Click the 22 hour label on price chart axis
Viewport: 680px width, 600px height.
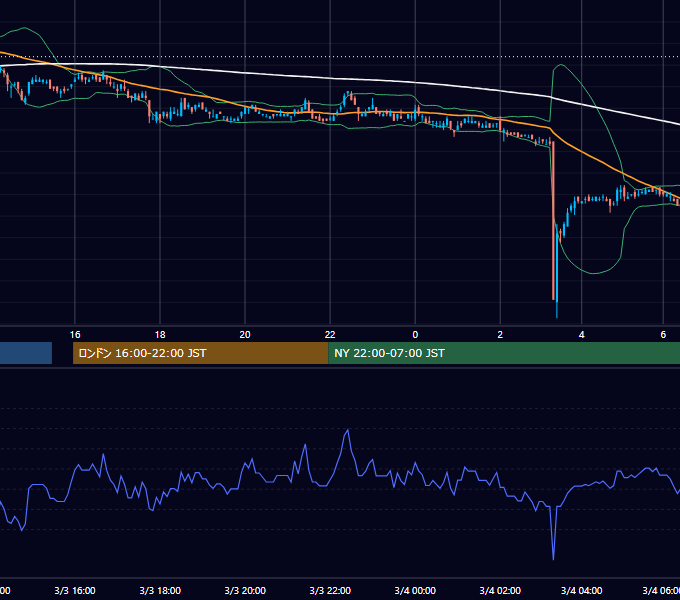click(x=330, y=335)
